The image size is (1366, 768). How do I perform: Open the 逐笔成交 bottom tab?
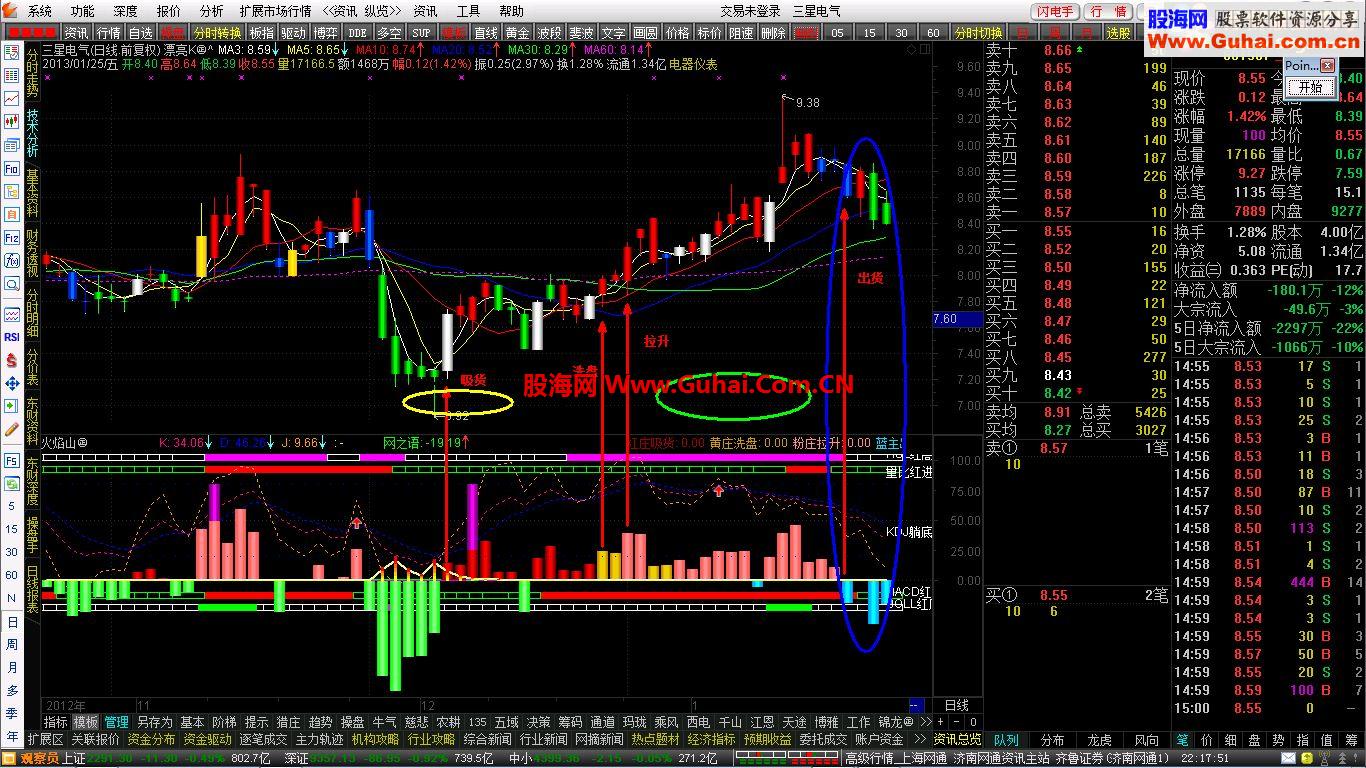[264, 740]
